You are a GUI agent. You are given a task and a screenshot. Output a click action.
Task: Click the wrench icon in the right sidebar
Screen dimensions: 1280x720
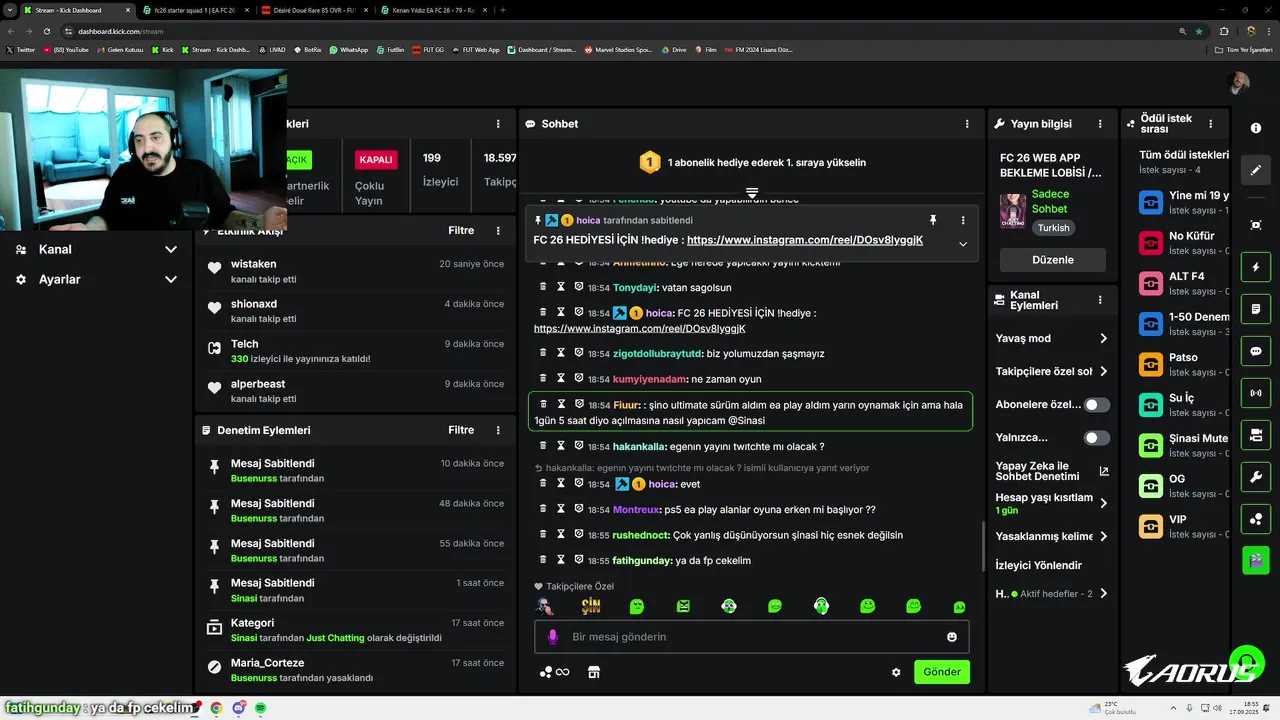(x=1256, y=477)
